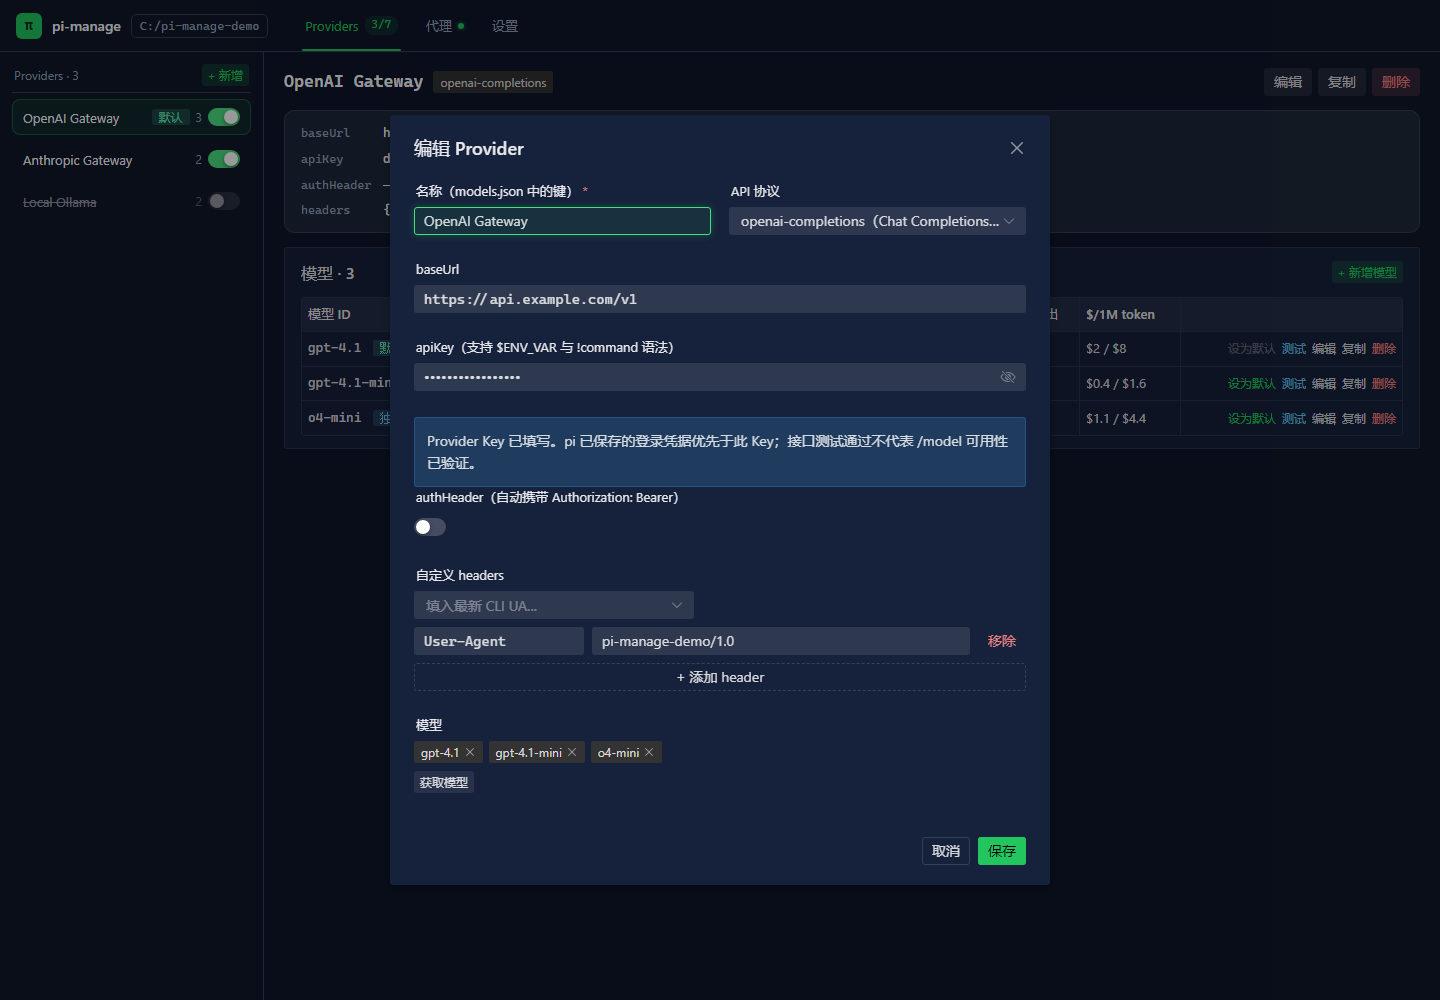This screenshot has height=1000, width=1440.
Task: Click the 复制 provider button
Action: (1342, 82)
